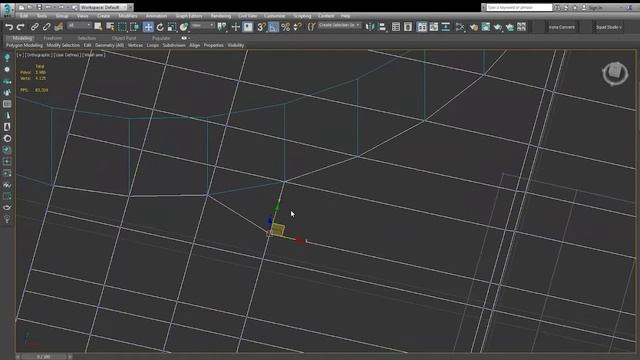The width and height of the screenshot is (640, 360).
Task: Activate the Select and Rotate tool
Action: (160, 27)
